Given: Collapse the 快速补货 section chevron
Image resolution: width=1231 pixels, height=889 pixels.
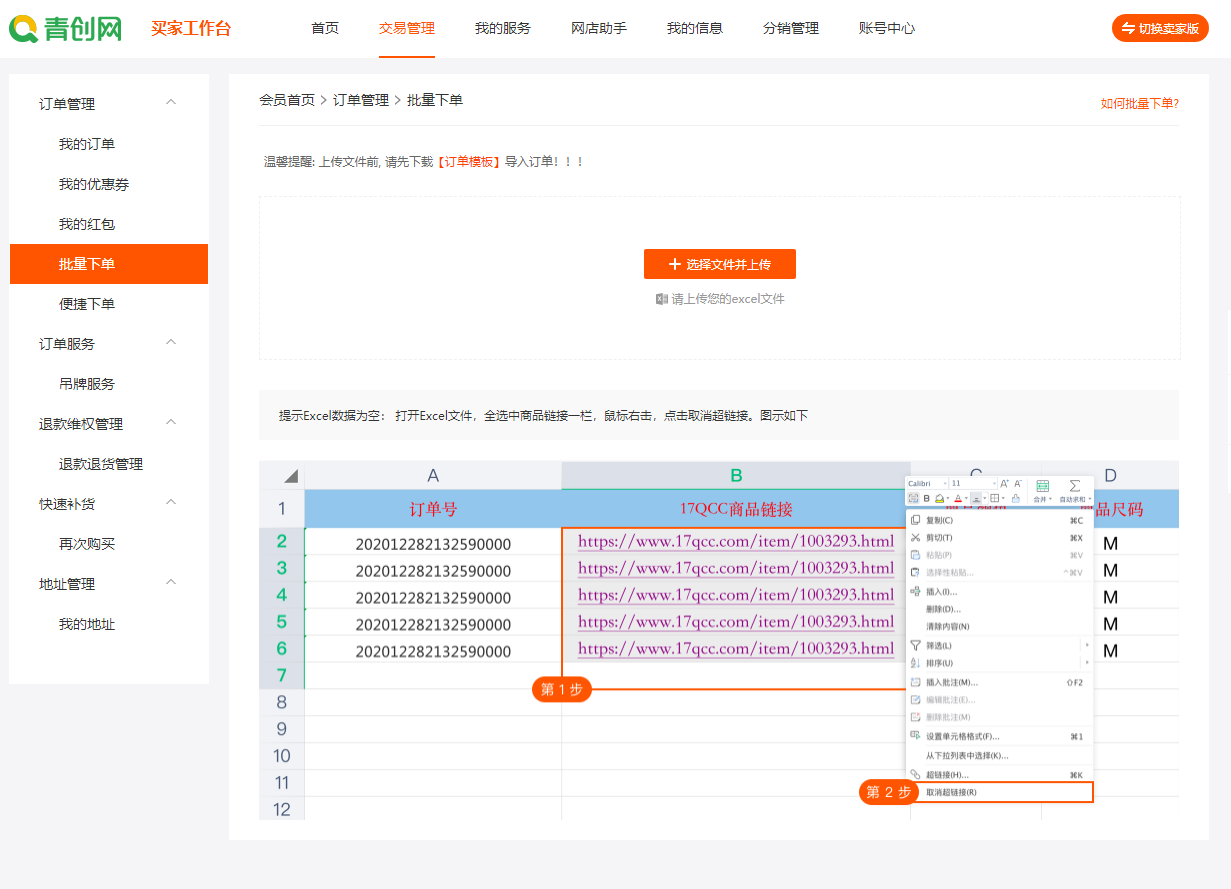Looking at the screenshot, I should coord(171,503).
